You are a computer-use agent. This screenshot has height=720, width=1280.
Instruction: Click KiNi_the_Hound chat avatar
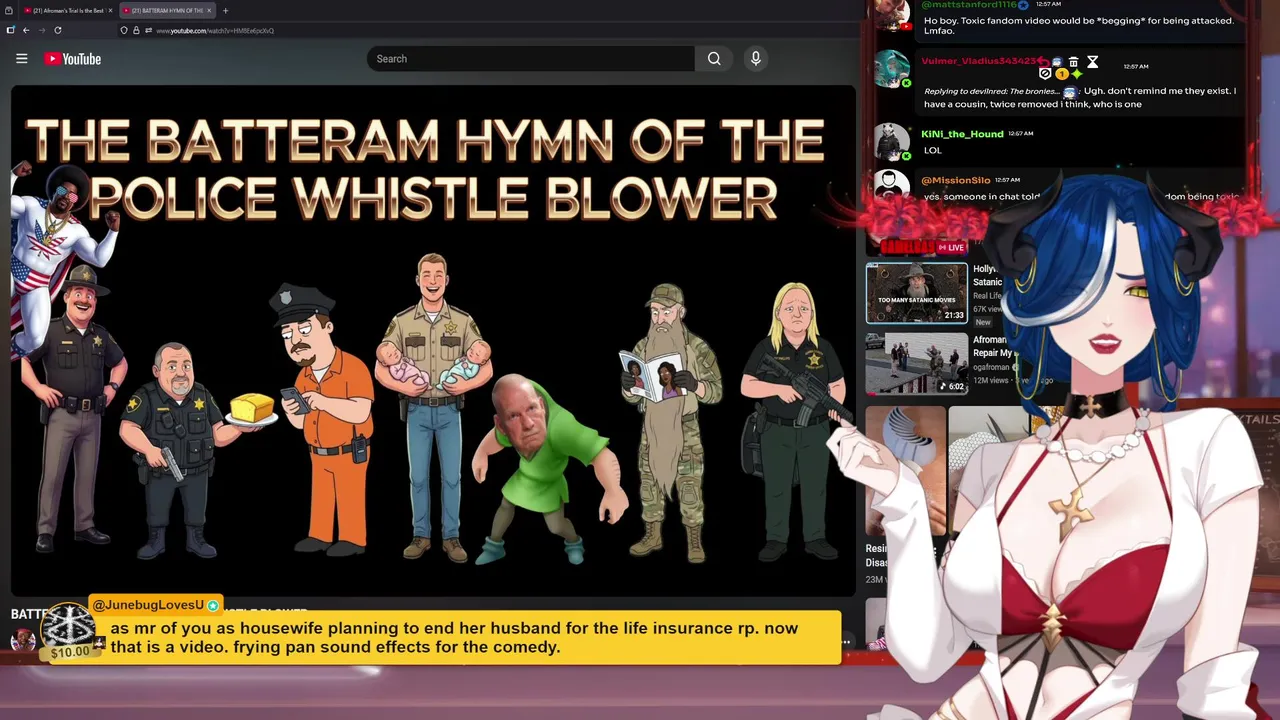(x=891, y=142)
